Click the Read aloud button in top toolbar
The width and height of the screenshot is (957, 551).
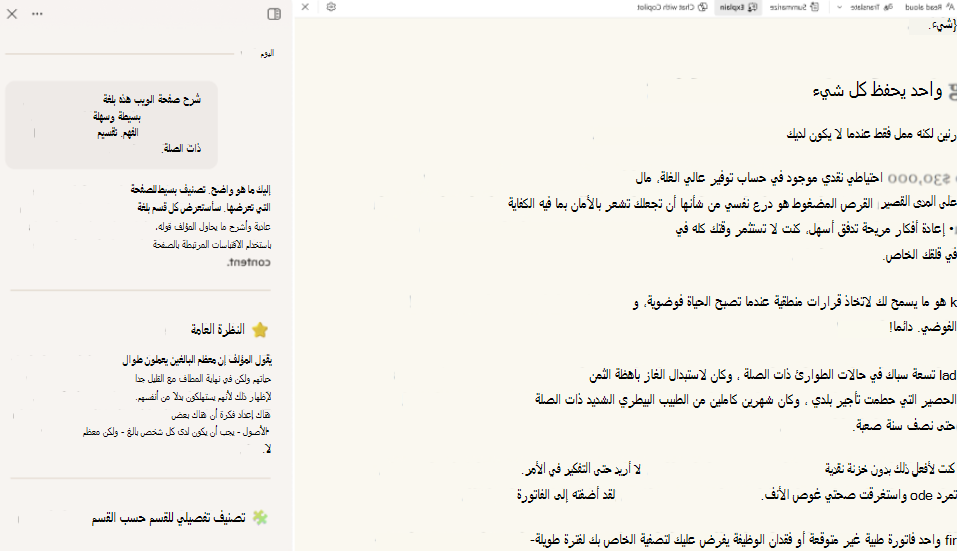pyautogui.click(x=928, y=7)
